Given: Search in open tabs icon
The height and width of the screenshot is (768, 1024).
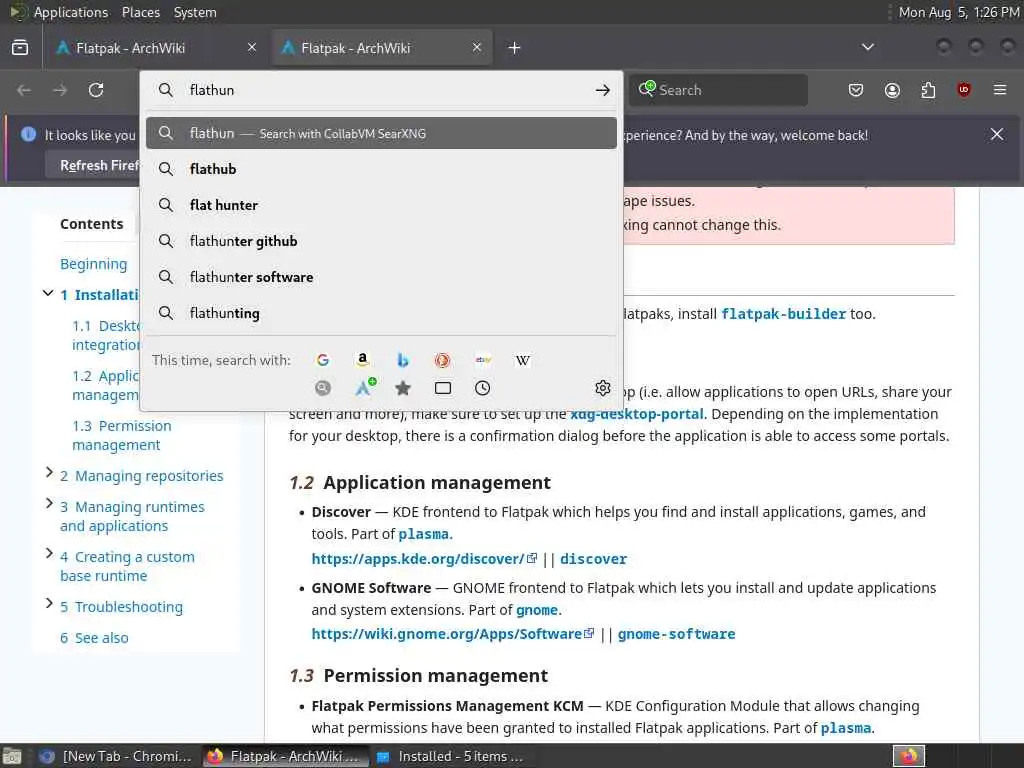Looking at the screenshot, I should point(442,388).
